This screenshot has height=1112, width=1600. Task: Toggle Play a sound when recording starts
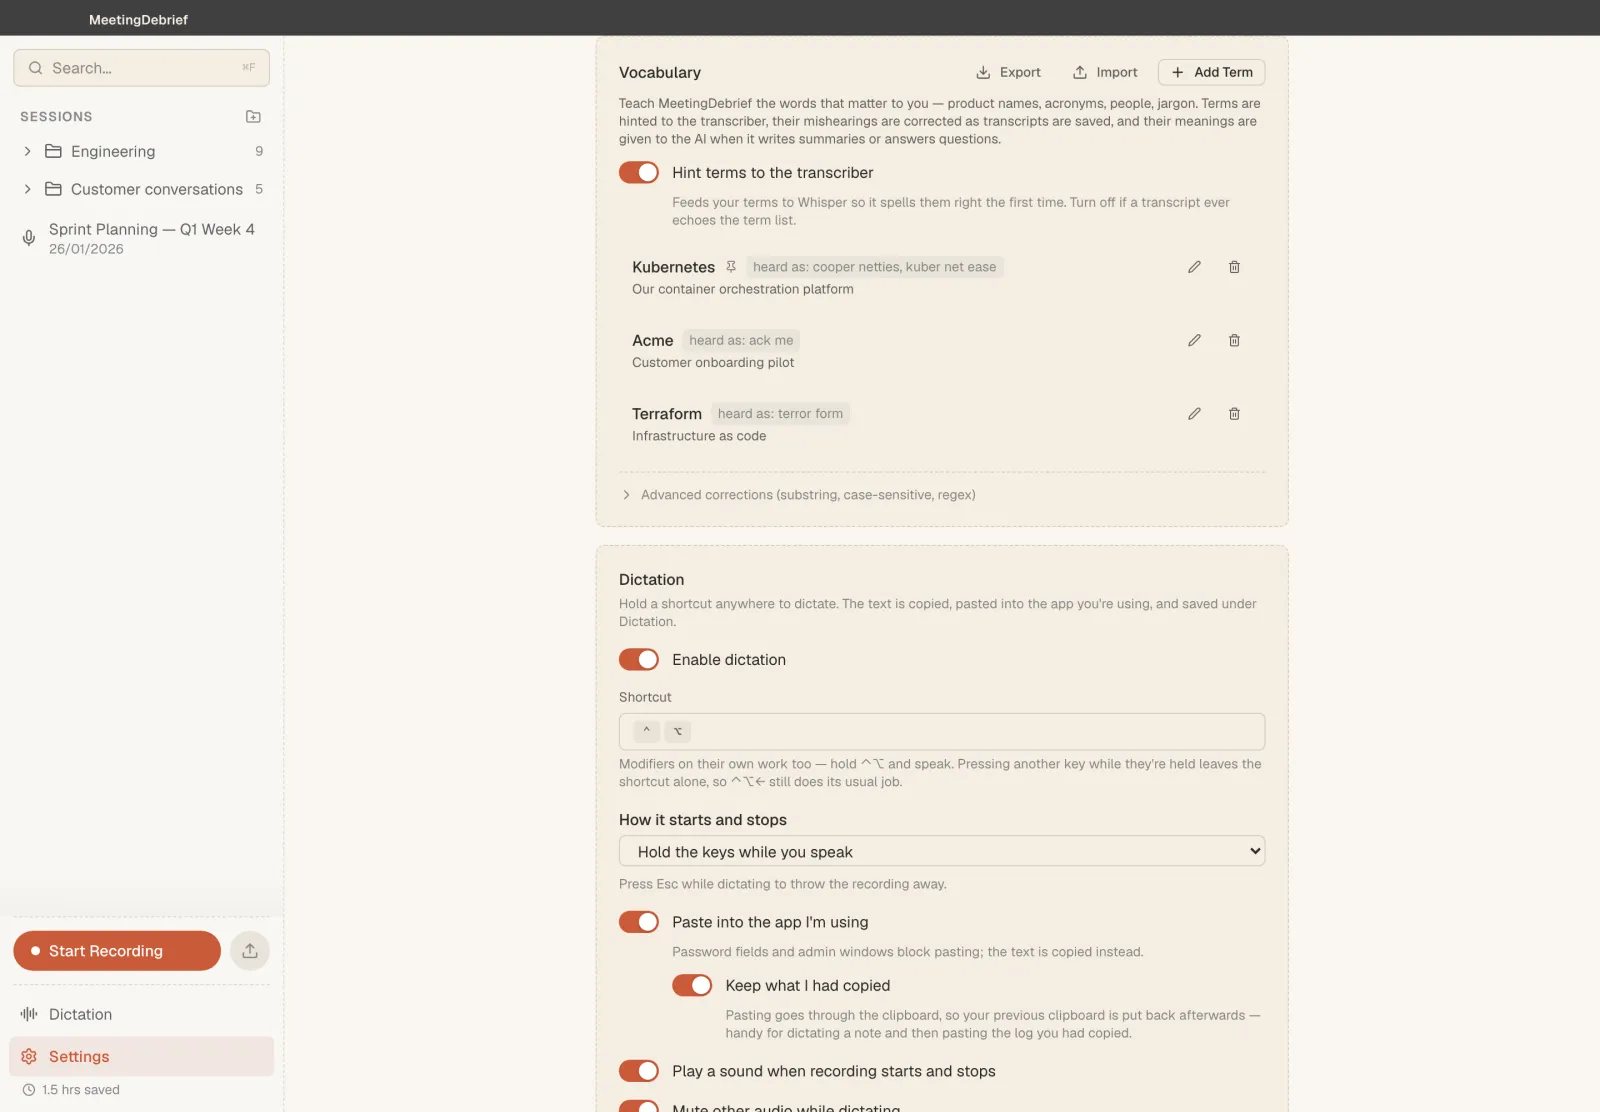pos(639,1071)
